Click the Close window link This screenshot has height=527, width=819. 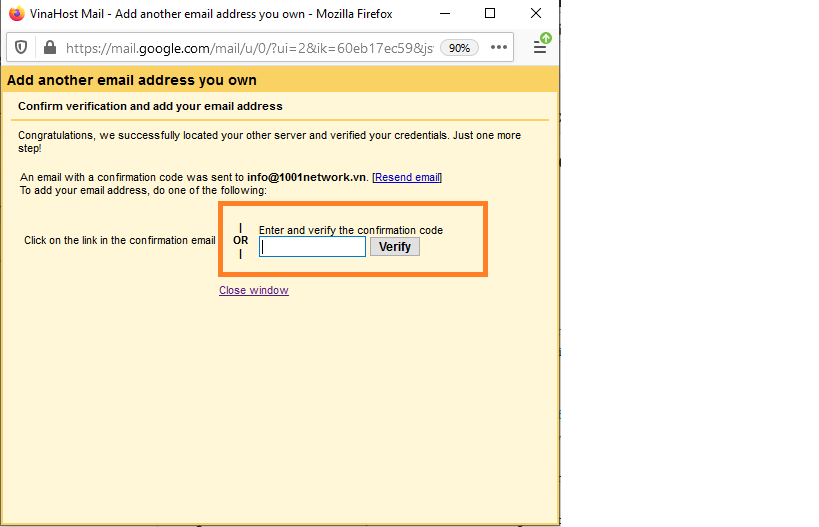[254, 290]
